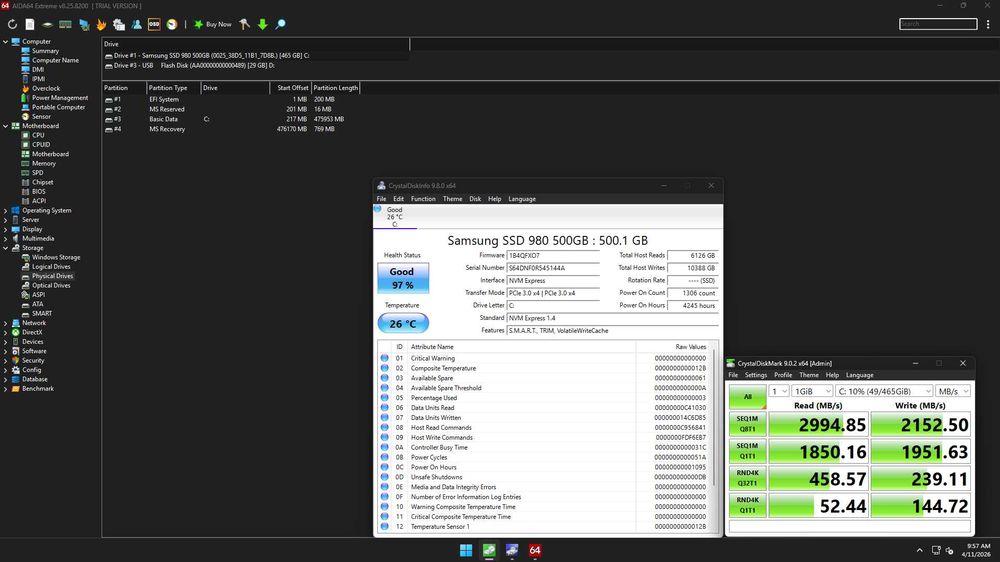Open Language menu in CrystalDiskInfo
Image resolution: width=1000 pixels, height=562 pixels.
click(522, 199)
